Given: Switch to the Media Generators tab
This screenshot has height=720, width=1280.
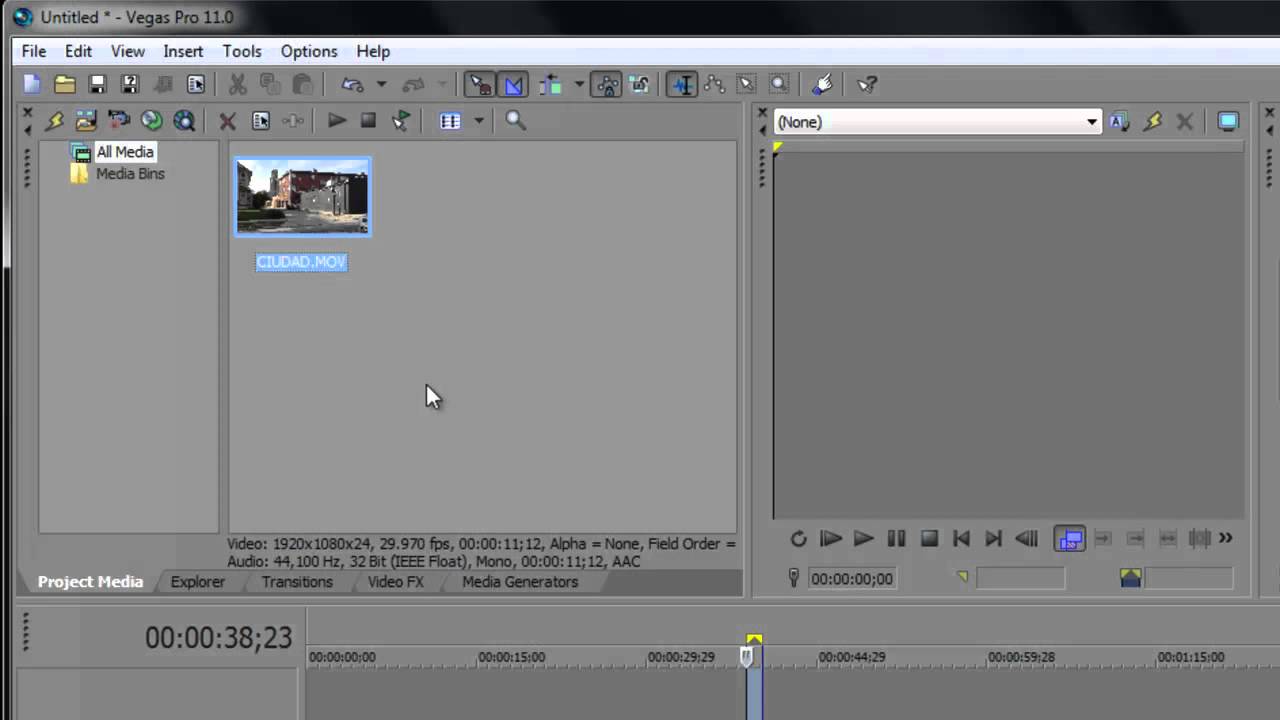Looking at the screenshot, I should click(520, 582).
